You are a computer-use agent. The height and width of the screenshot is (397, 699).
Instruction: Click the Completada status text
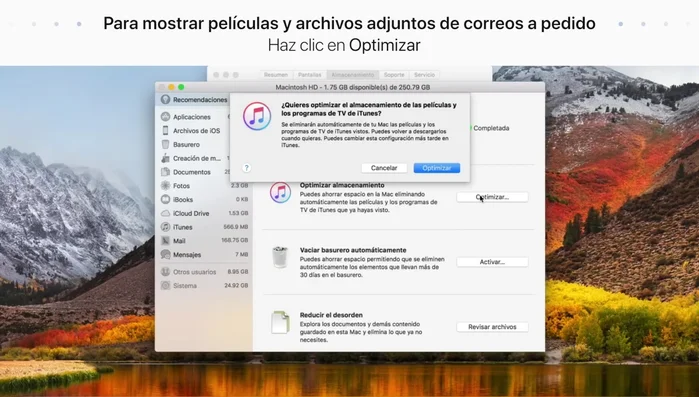(x=491, y=128)
